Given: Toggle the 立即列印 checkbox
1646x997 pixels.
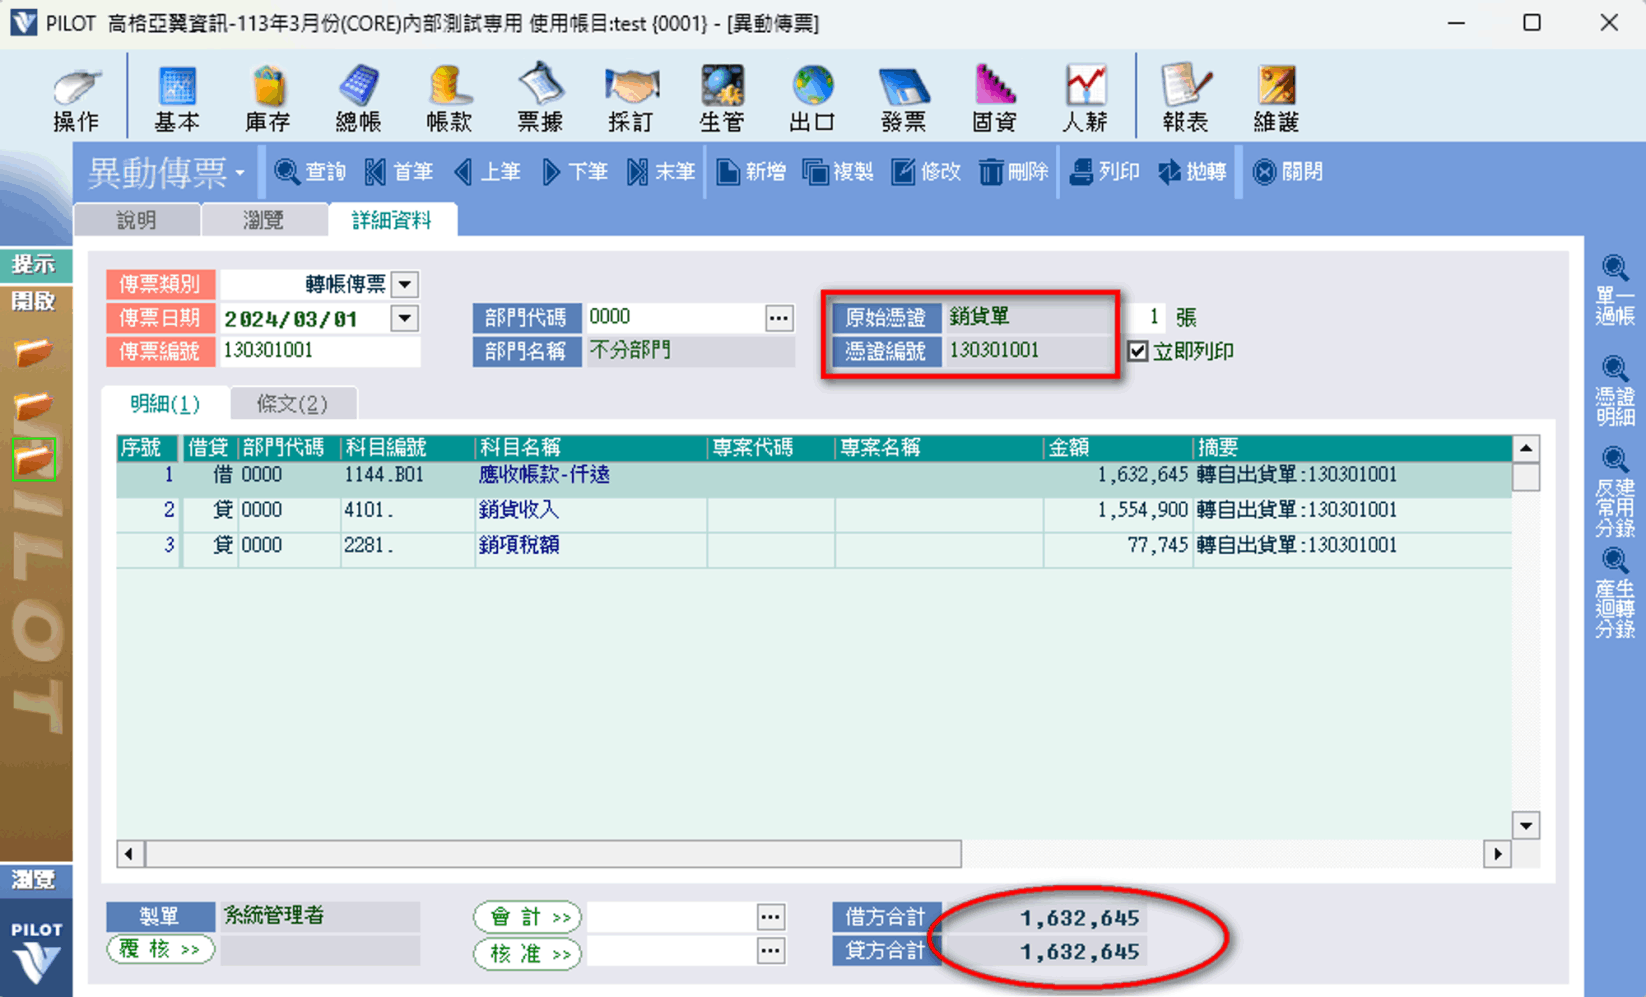Looking at the screenshot, I should 1138,351.
